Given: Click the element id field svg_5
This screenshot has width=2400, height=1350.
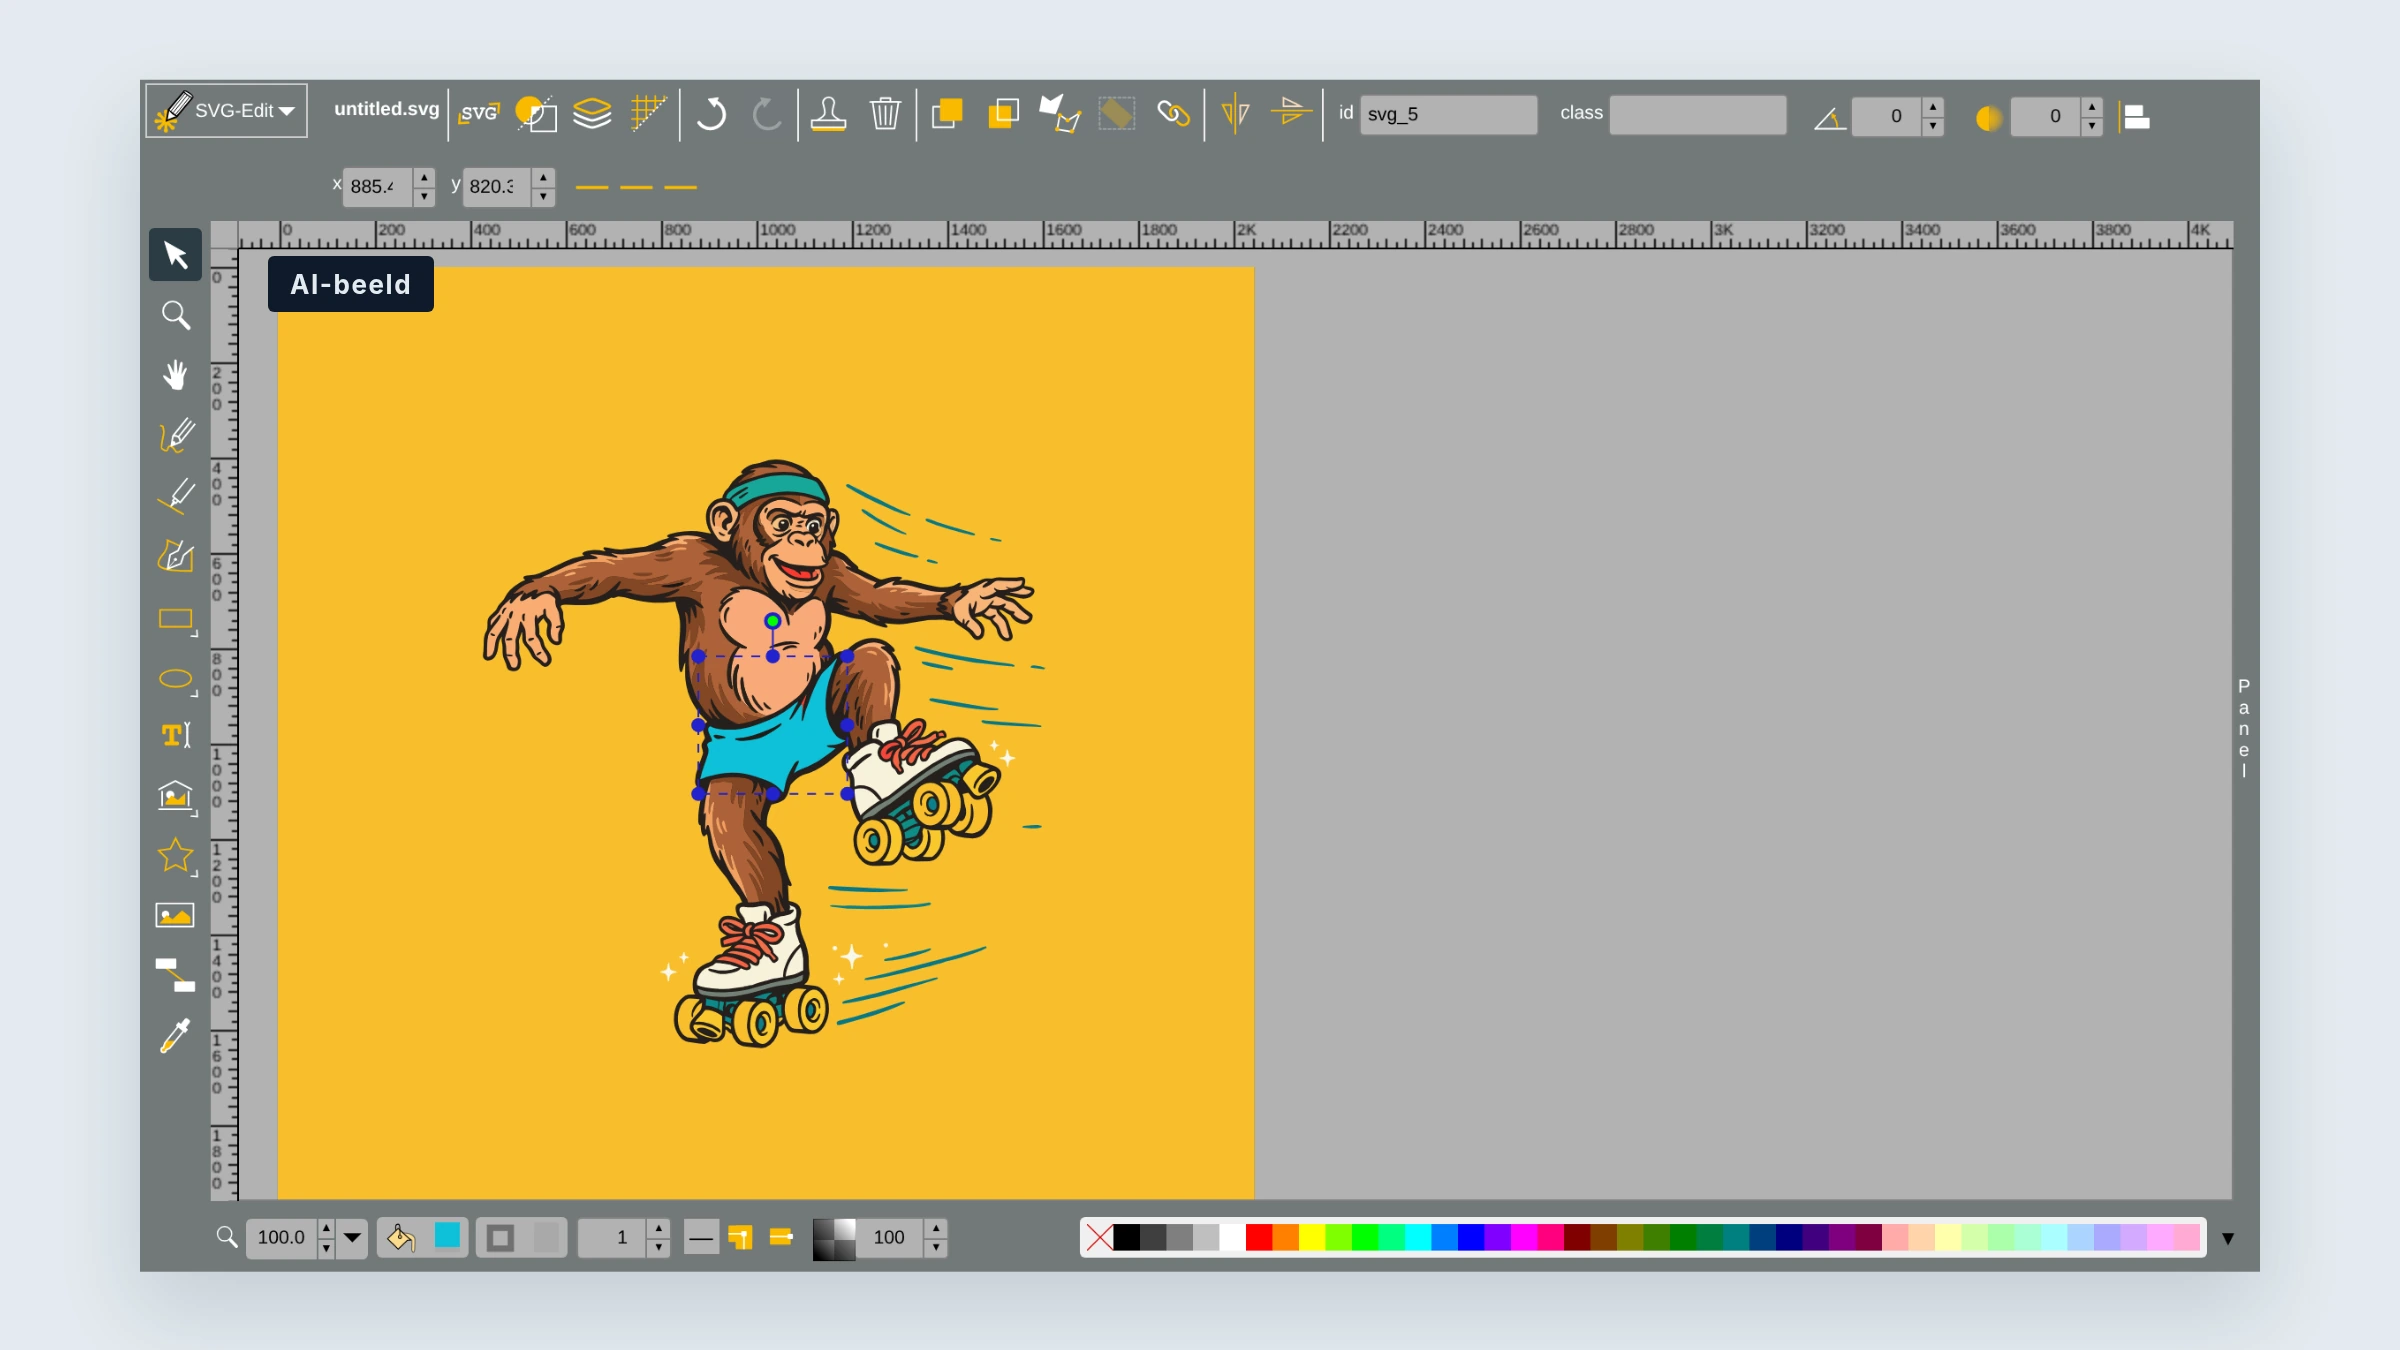Looking at the screenshot, I should pos(1448,115).
